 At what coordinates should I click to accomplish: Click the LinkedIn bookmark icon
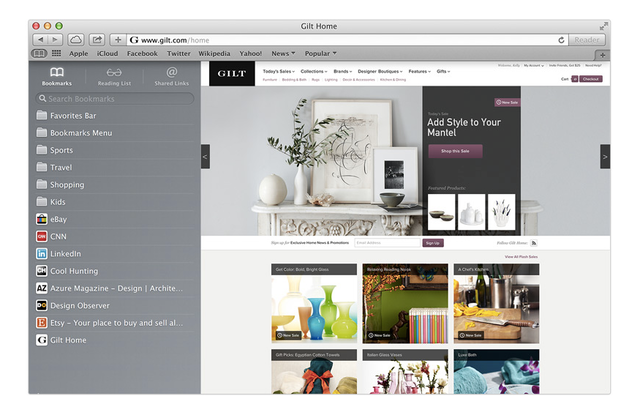pyautogui.click(x=42, y=254)
